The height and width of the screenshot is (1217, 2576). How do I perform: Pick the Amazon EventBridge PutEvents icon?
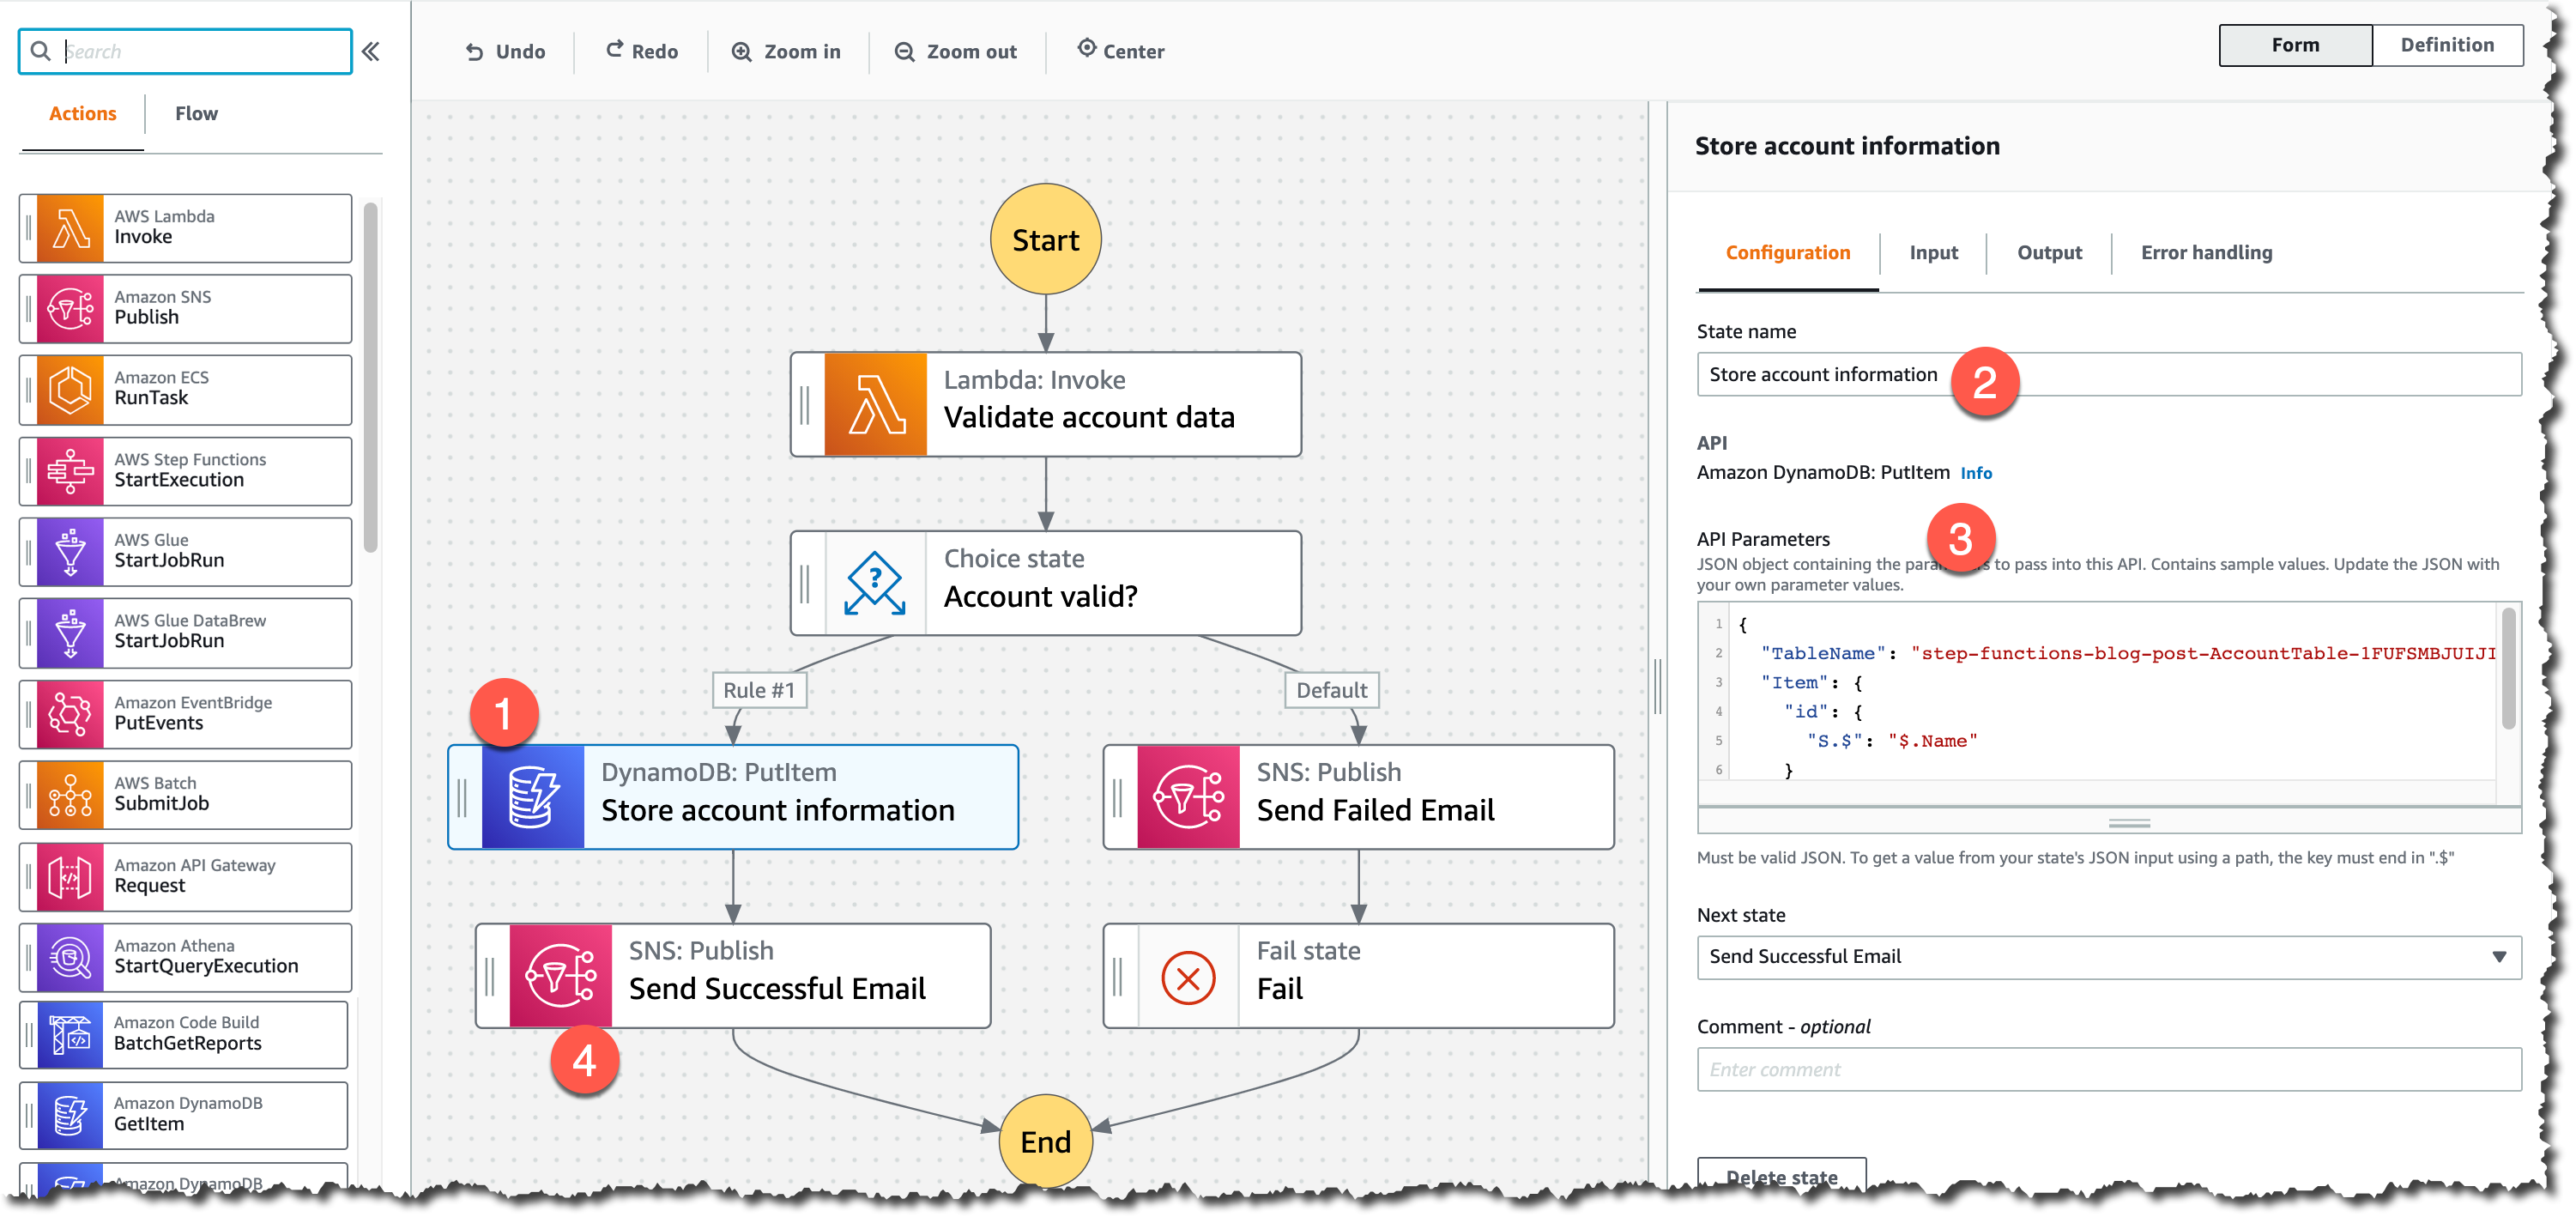[x=70, y=714]
